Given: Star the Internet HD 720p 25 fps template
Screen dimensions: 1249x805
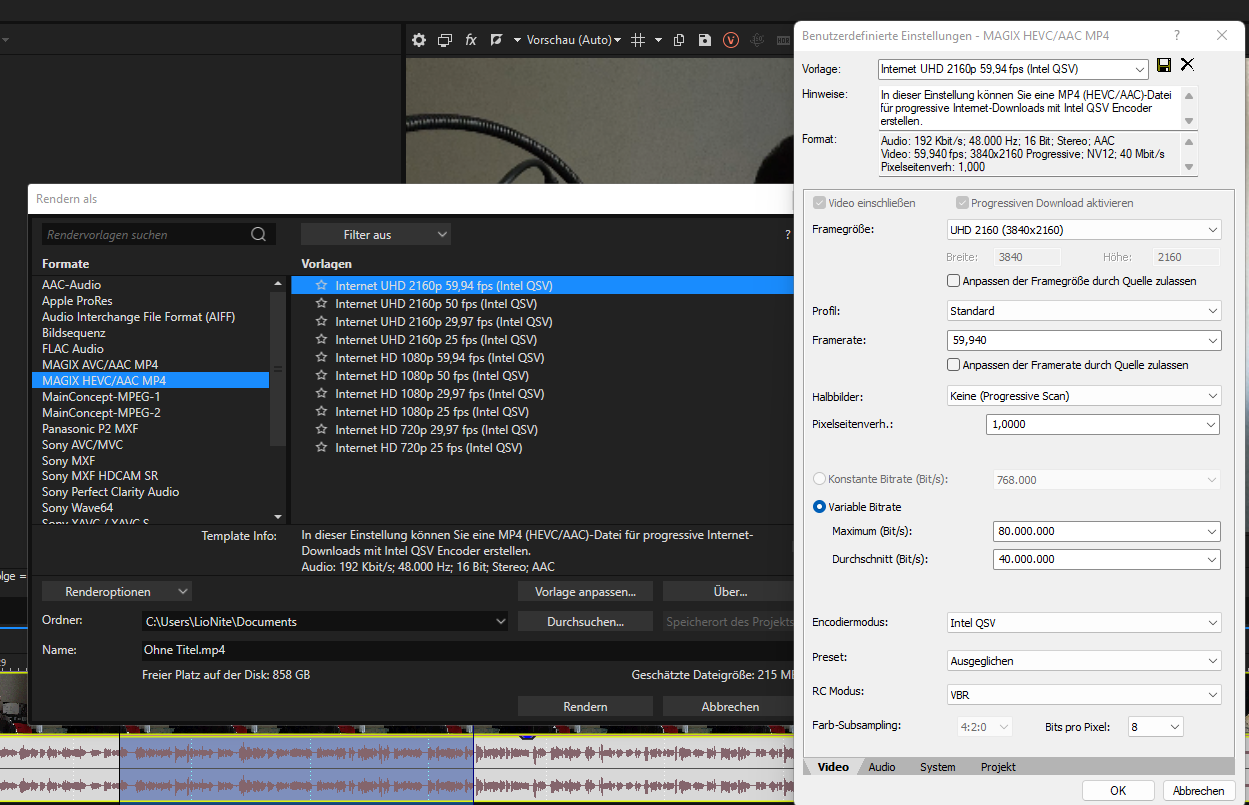Looking at the screenshot, I should click(321, 447).
